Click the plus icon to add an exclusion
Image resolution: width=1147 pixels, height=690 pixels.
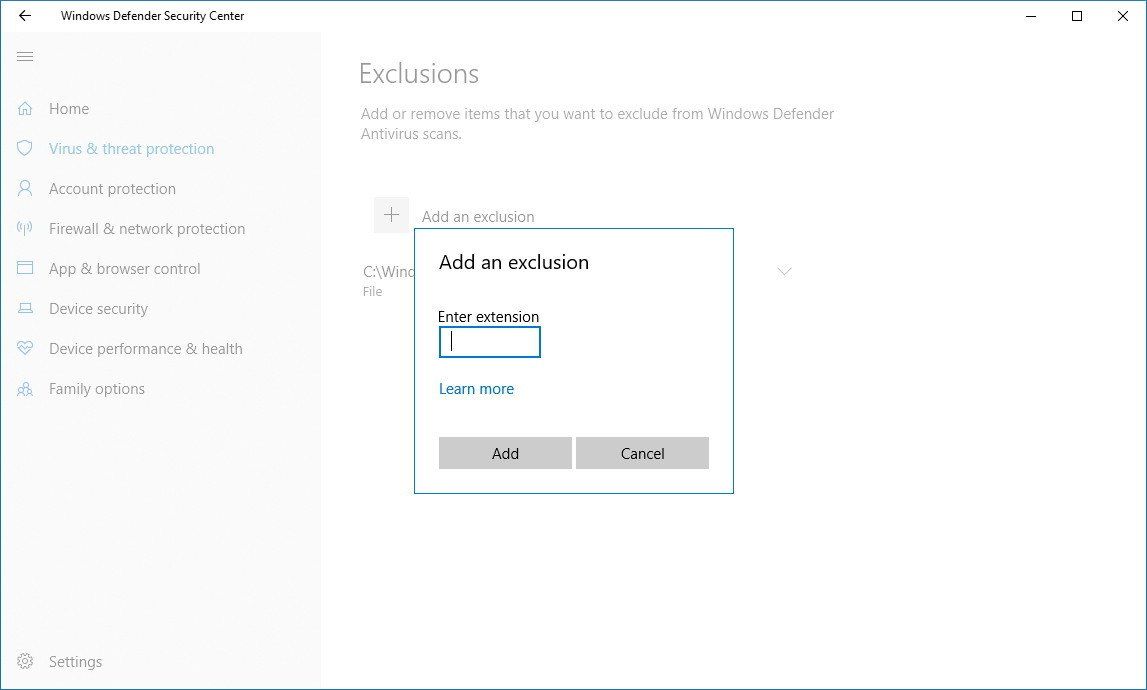coord(391,214)
